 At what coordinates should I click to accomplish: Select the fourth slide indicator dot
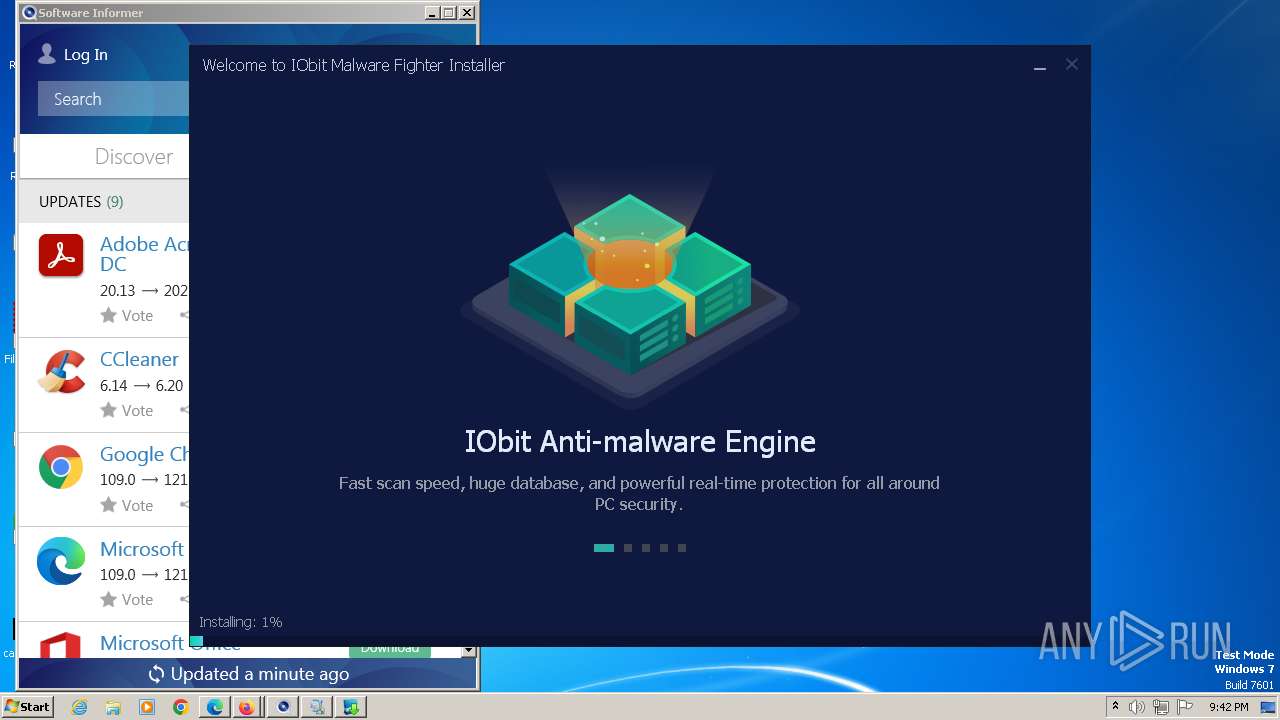pyautogui.click(x=664, y=548)
